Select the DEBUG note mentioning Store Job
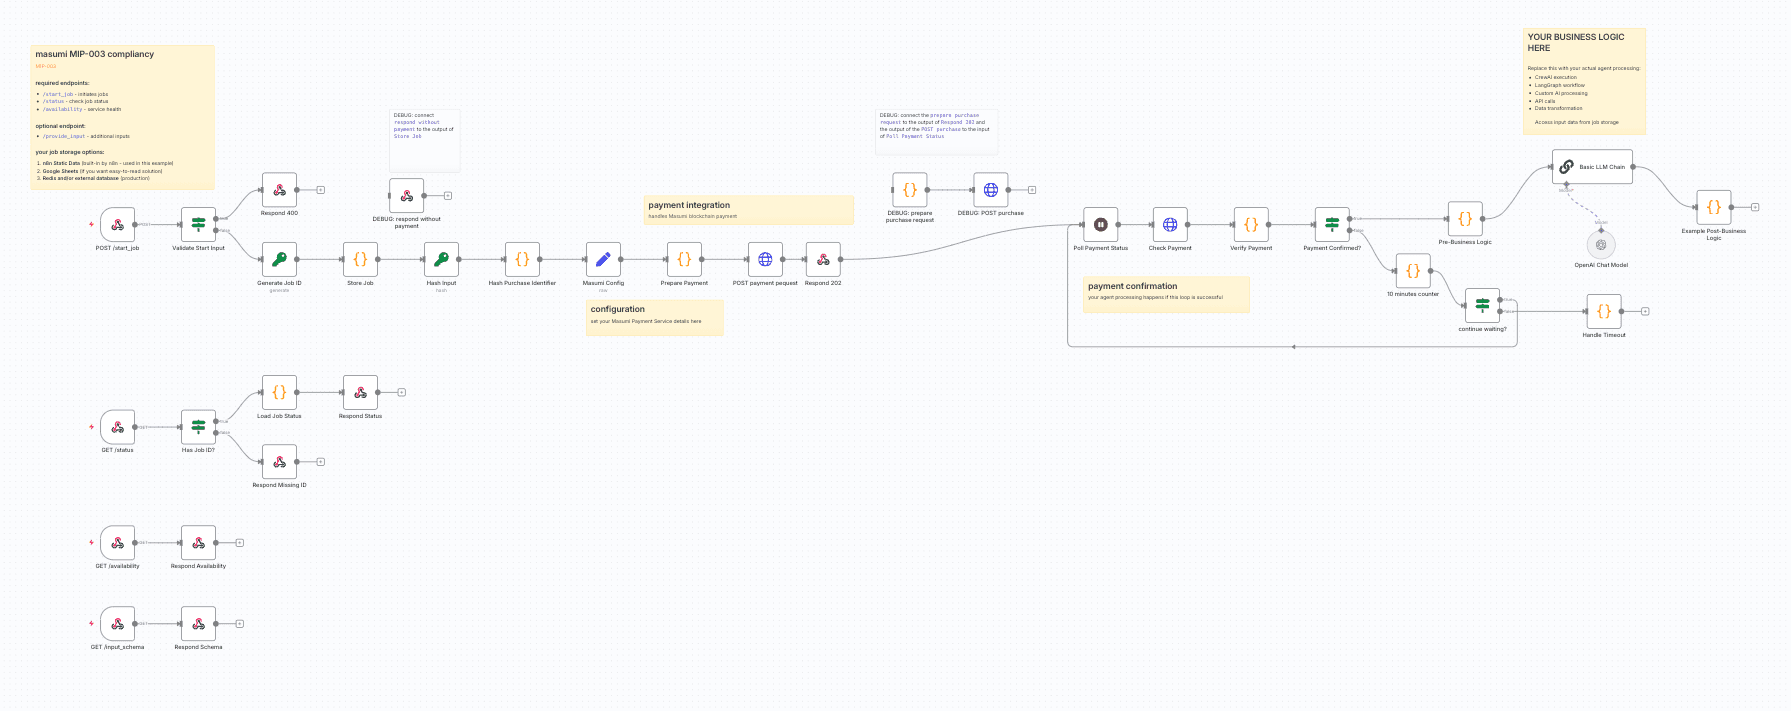The width and height of the screenshot is (1791, 711). point(424,140)
